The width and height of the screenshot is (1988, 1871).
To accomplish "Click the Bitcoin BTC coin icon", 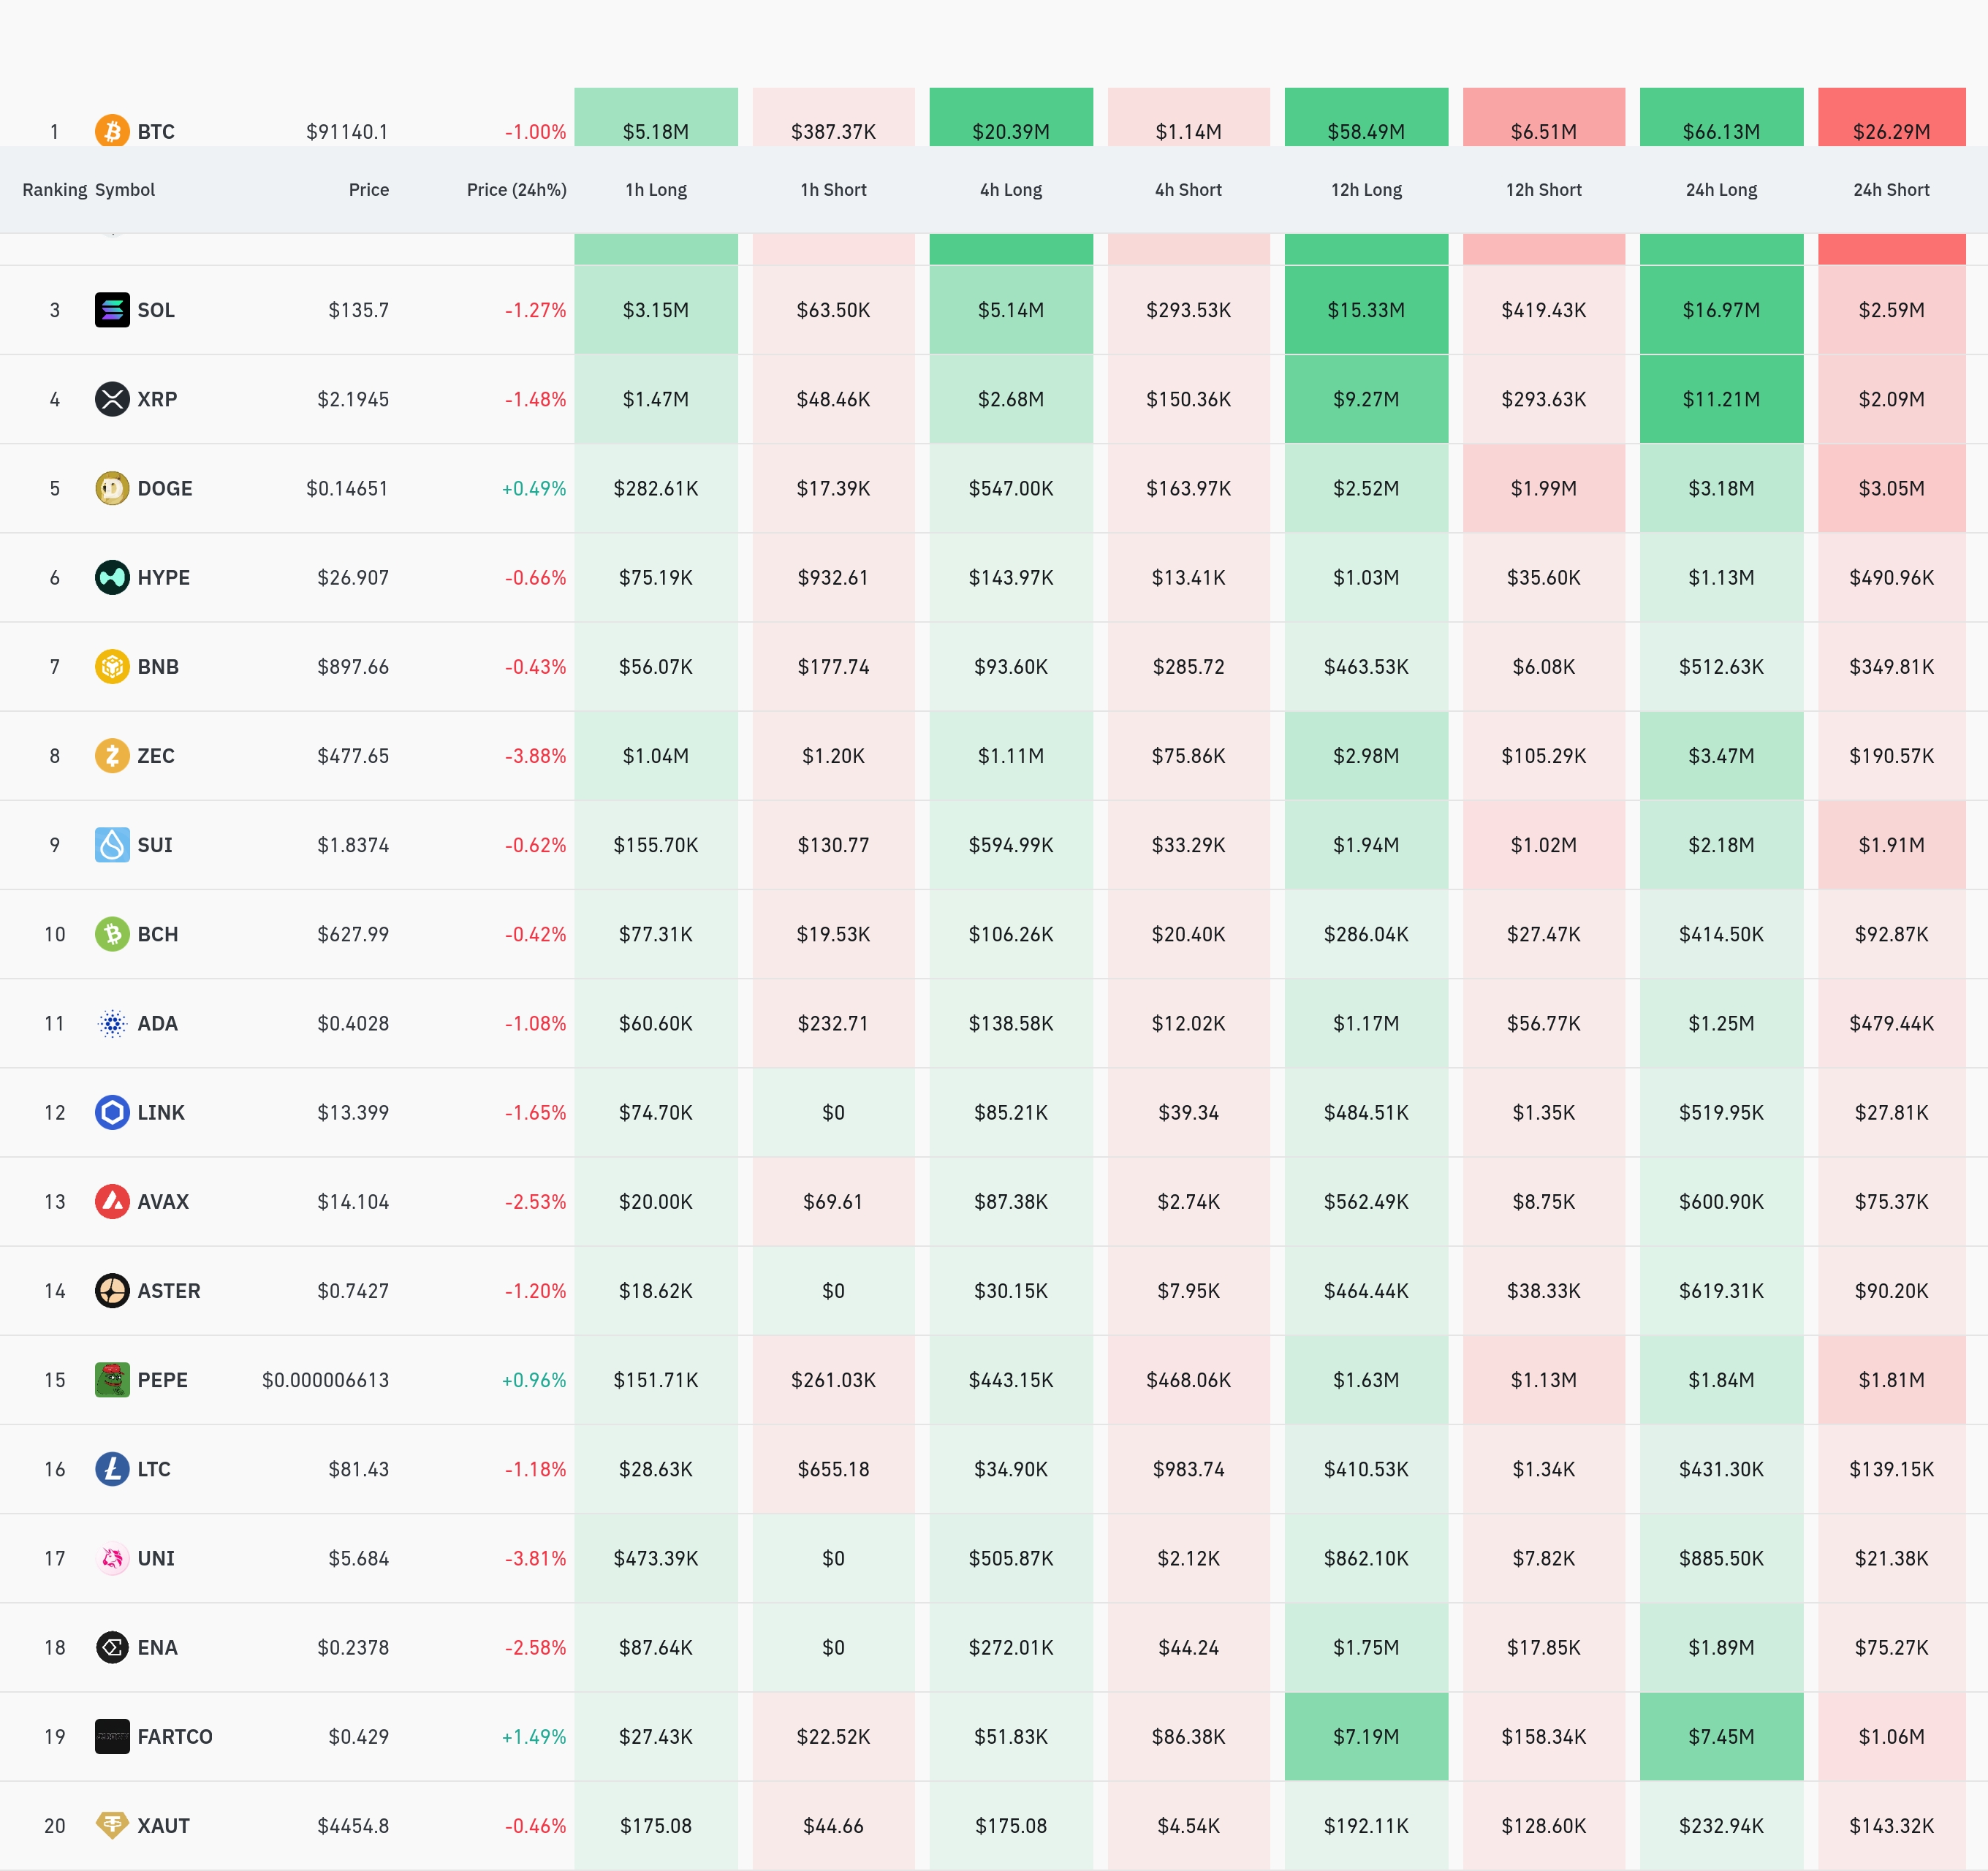I will tap(112, 131).
